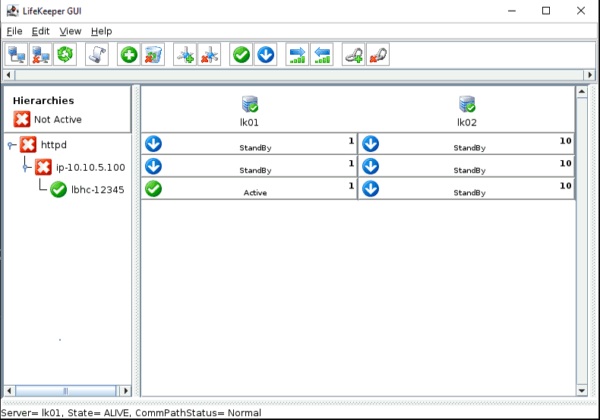
Task: Click the Add Dependency chain icon
Action: coord(354,55)
